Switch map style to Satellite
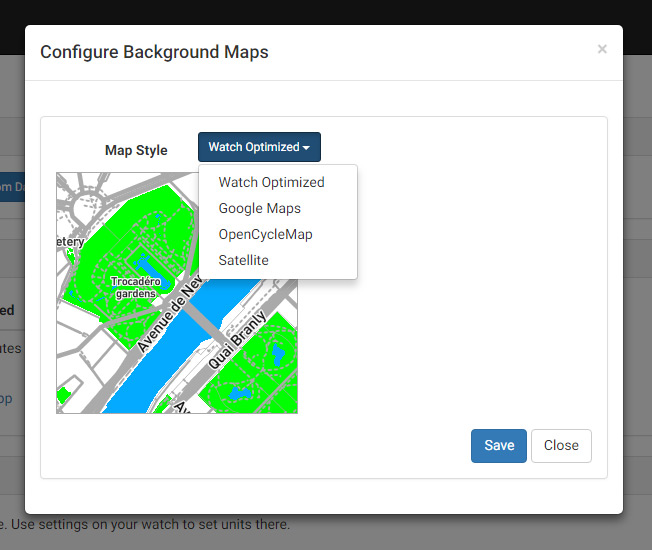This screenshot has width=652, height=550. [243, 260]
